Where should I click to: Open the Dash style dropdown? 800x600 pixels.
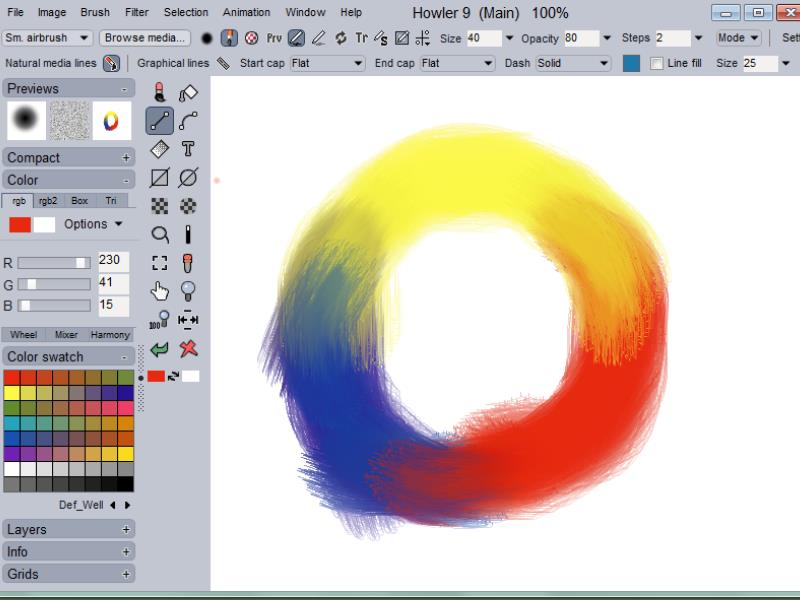click(x=573, y=63)
